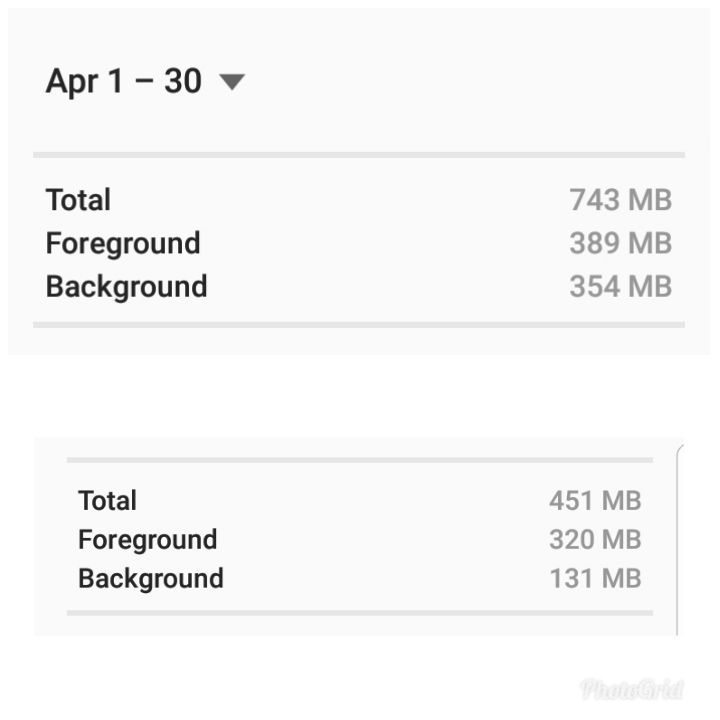Click the vertical edge beside lower panel
720x720 pixels.
pyautogui.click(x=678, y=542)
